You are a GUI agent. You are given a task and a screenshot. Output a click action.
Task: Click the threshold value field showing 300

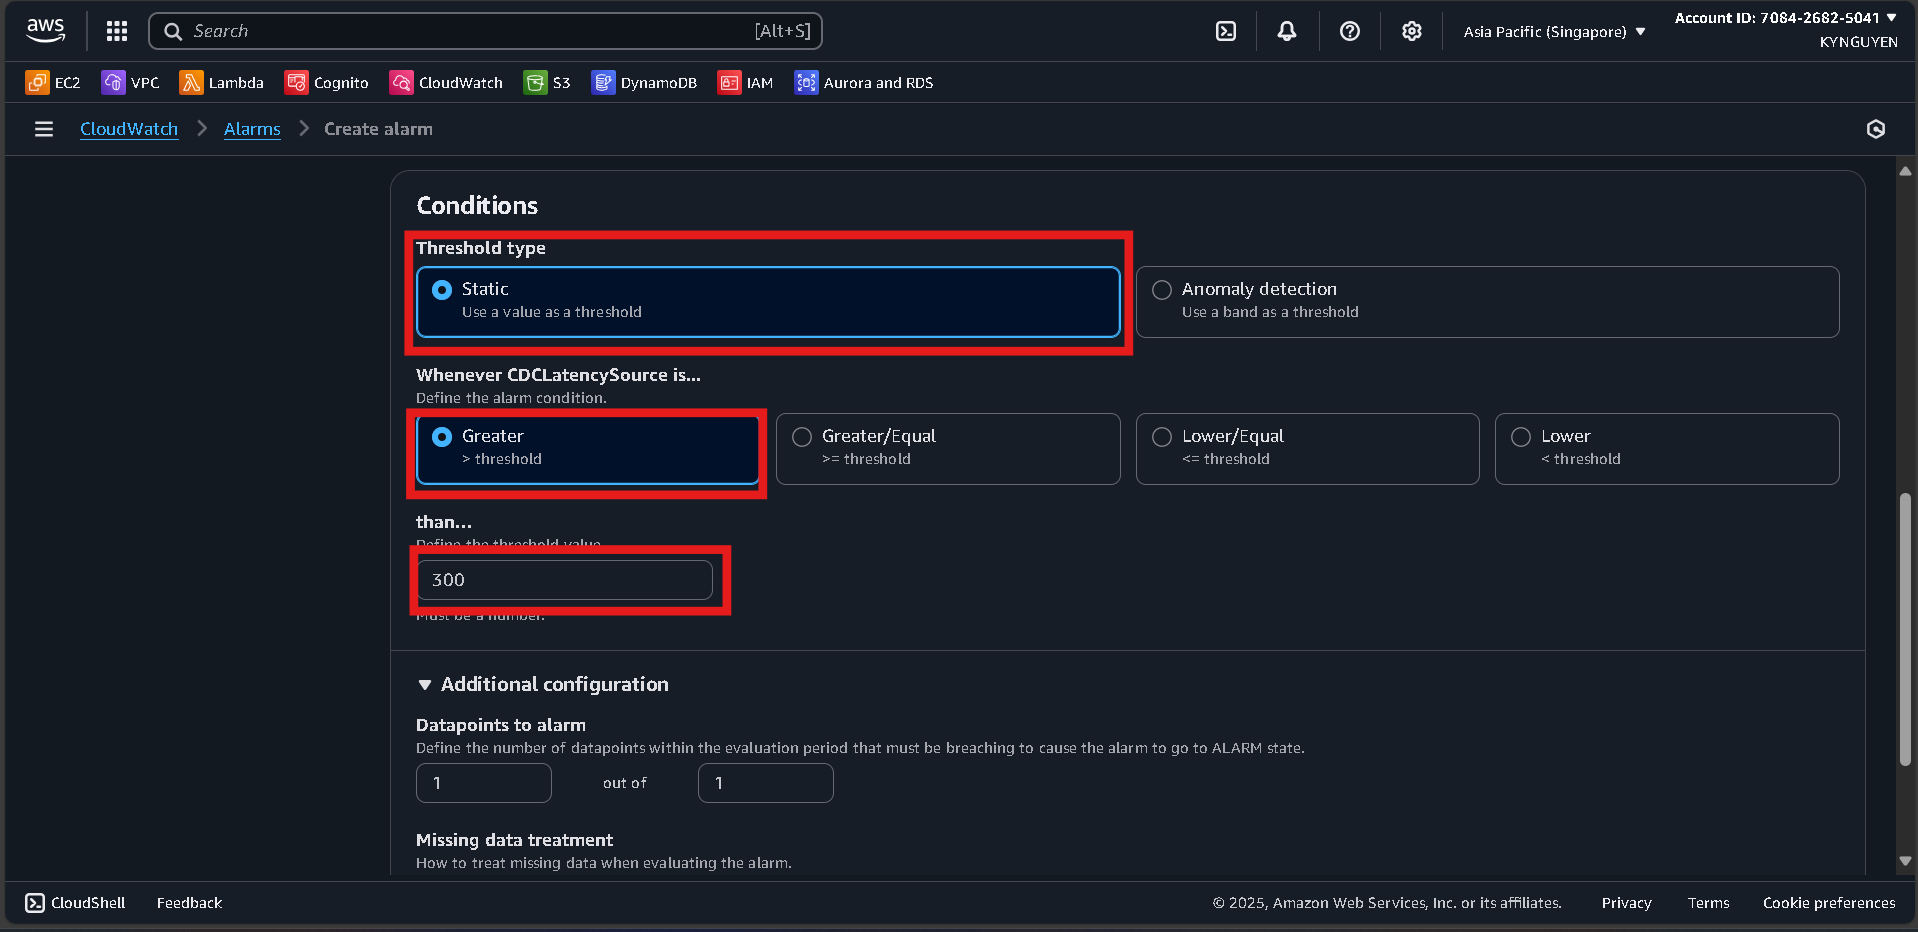pyautogui.click(x=566, y=580)
